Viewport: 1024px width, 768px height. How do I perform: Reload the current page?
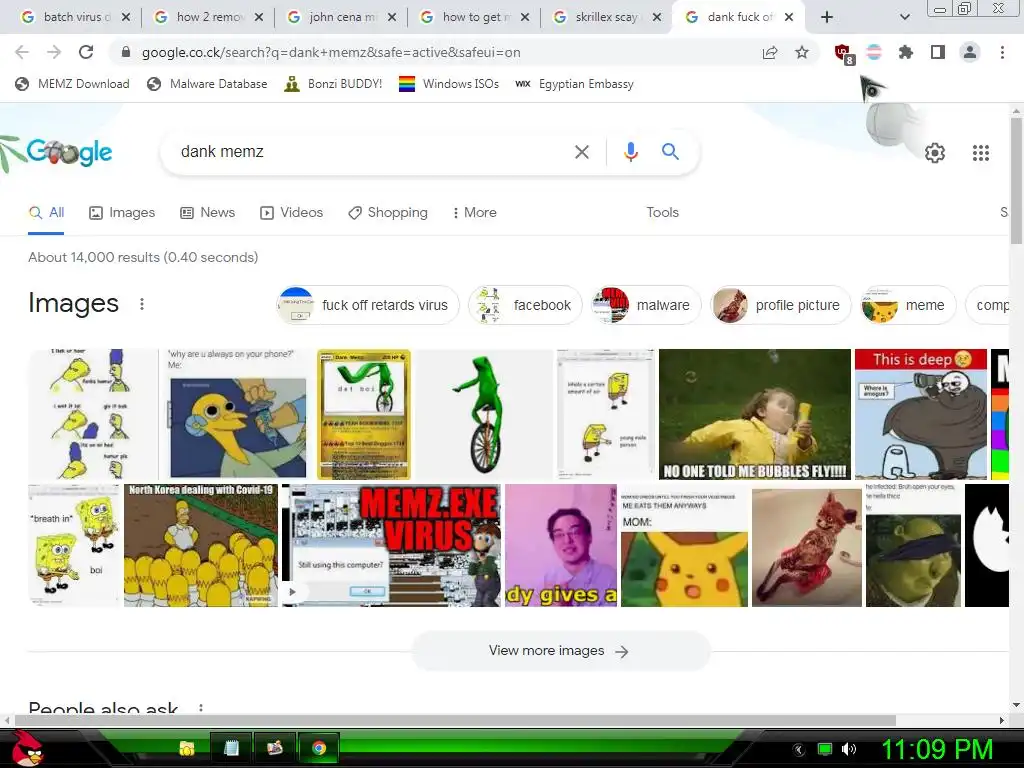pos(86,52)
